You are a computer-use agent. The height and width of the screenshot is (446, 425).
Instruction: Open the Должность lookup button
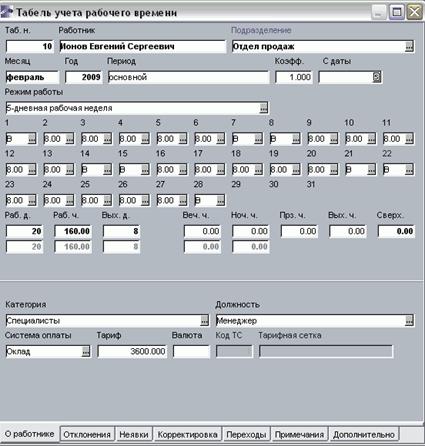(409, 321)
